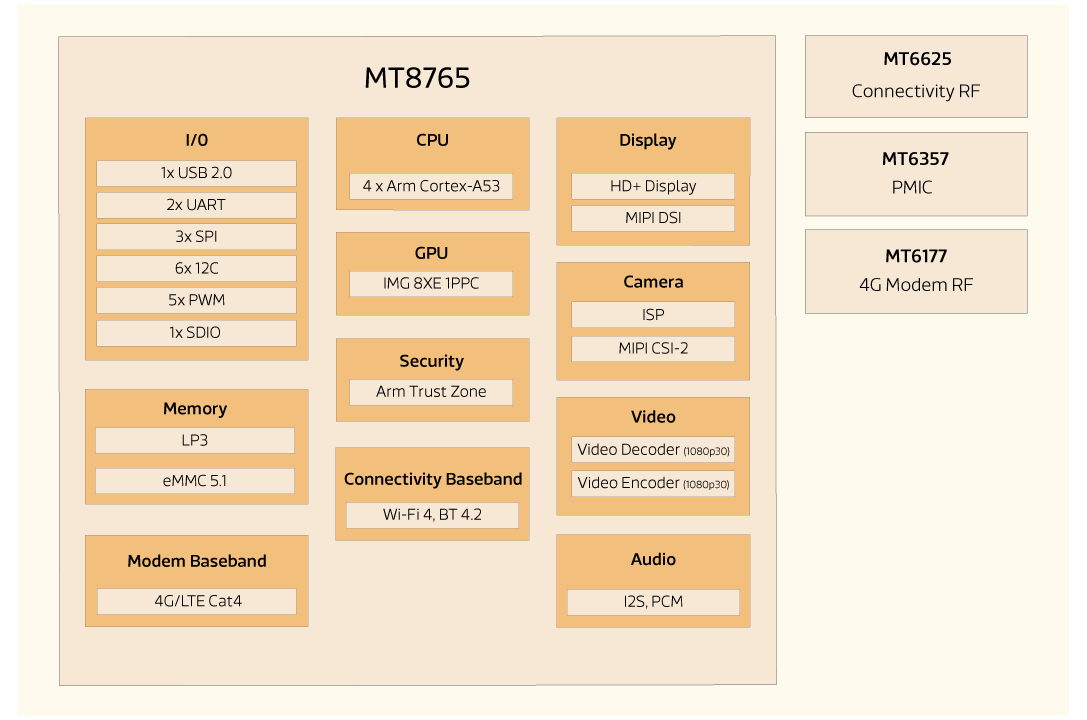This screenshot has height=720, width=1087.
Task: Click the IMG 8XE 1PPC label
Action: [x=431, y=283]
